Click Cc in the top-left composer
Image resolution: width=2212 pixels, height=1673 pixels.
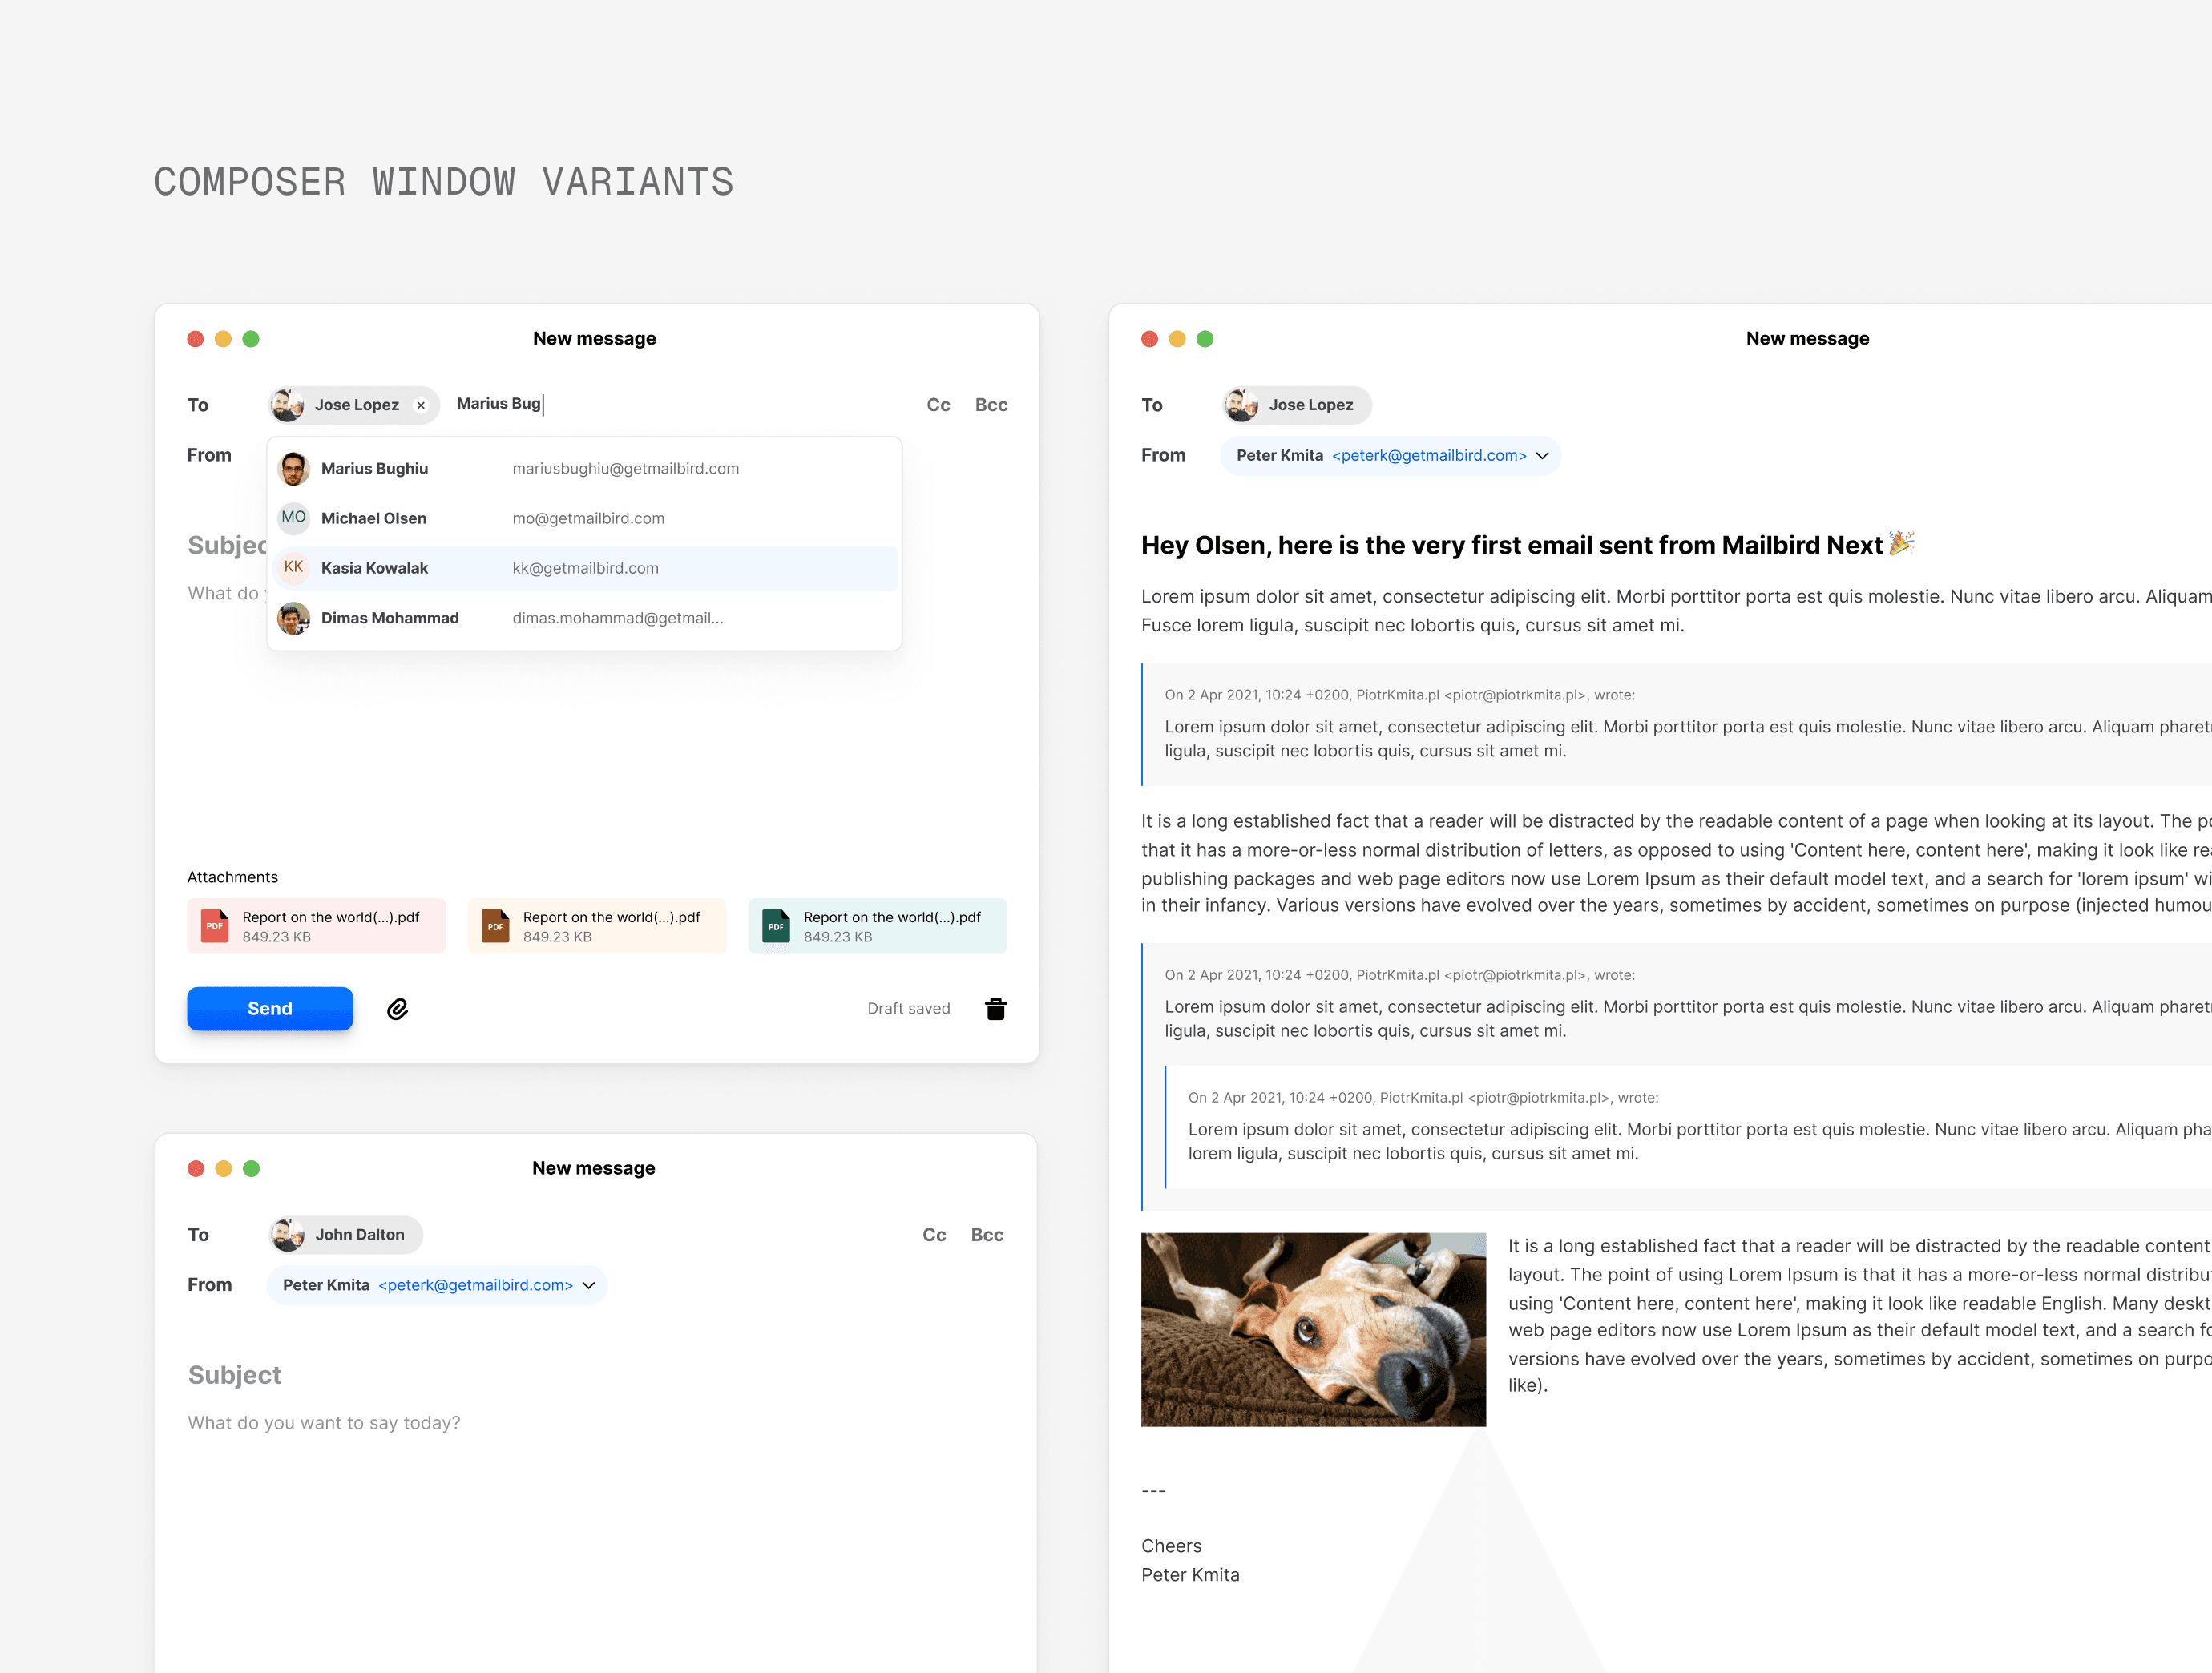click(x=938, y=405)
